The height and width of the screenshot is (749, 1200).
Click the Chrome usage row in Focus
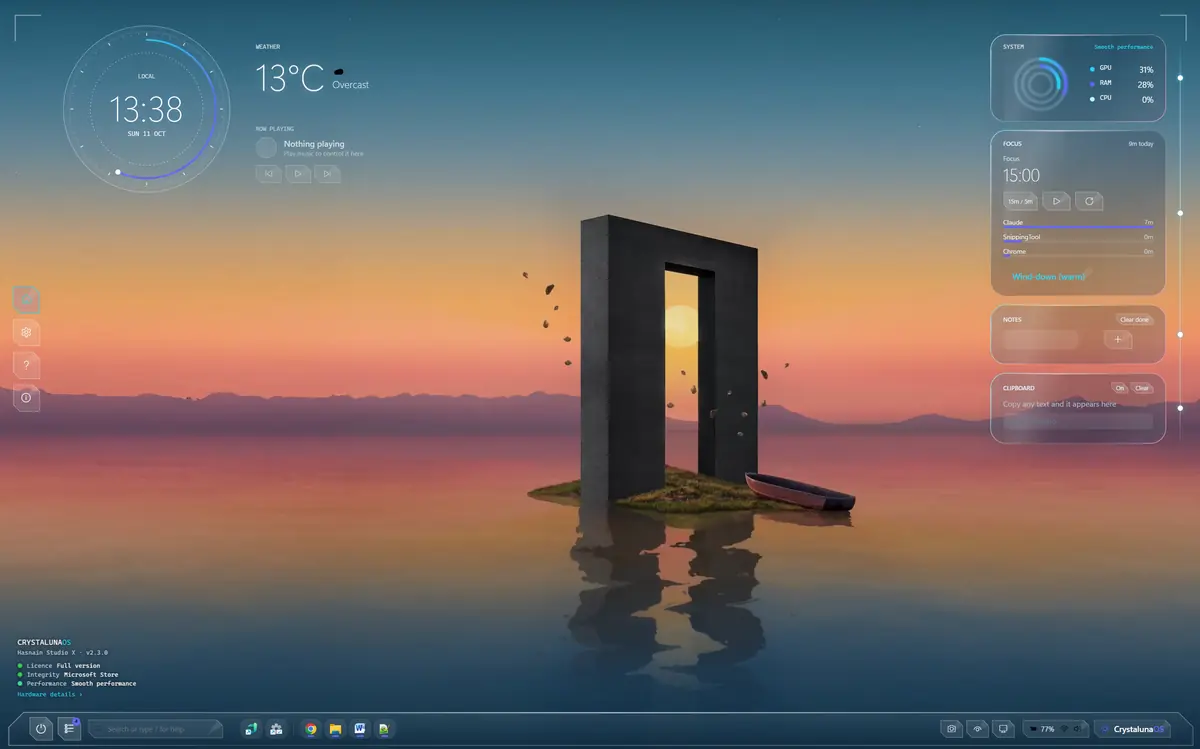1078,253
